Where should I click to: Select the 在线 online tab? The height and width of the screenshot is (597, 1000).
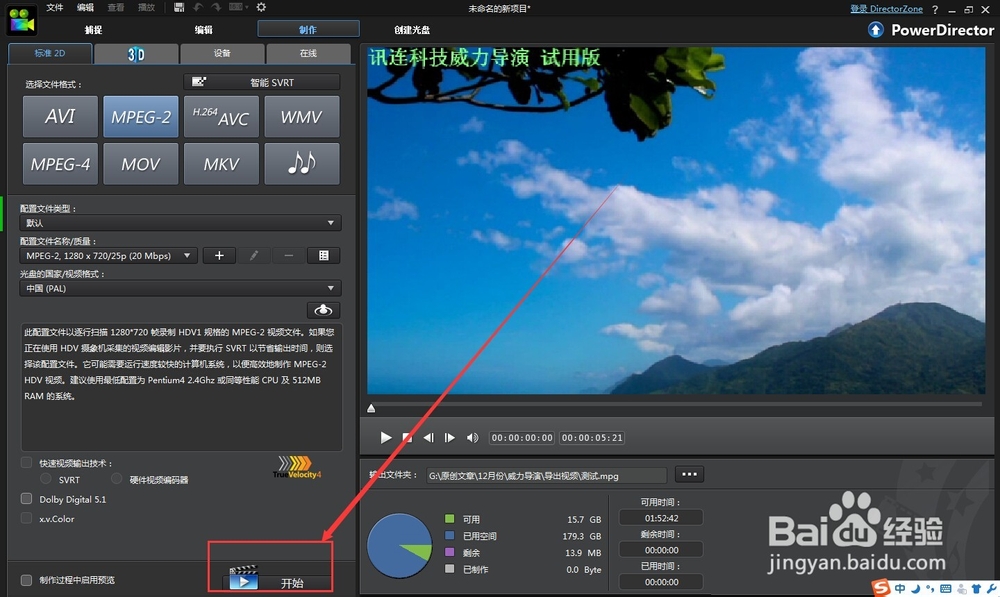tap(309, 54)
